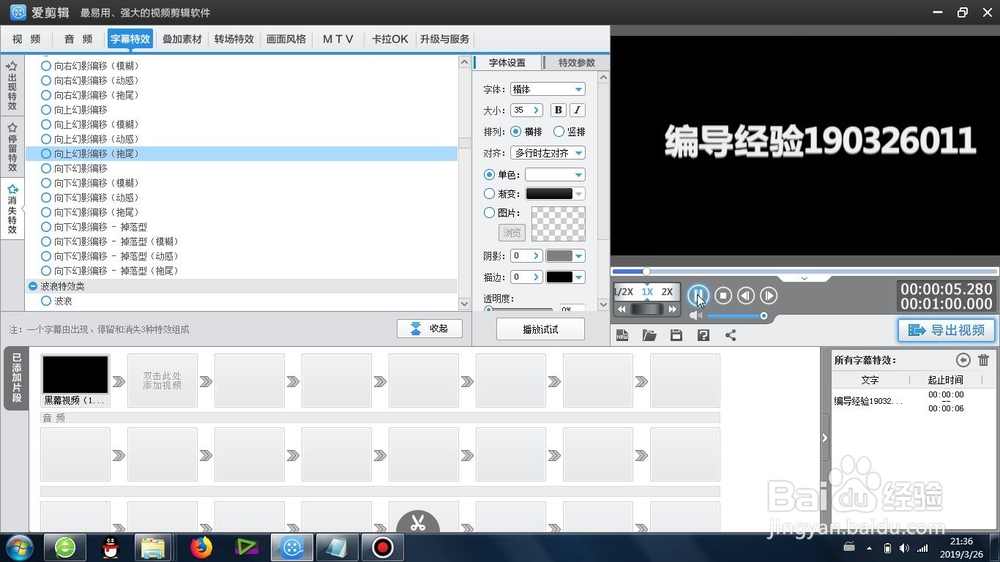Screen dimensions: 1000x562
Task: Increase font size stepper arrow
Action: pyautogui.click(x=536, y=110)
